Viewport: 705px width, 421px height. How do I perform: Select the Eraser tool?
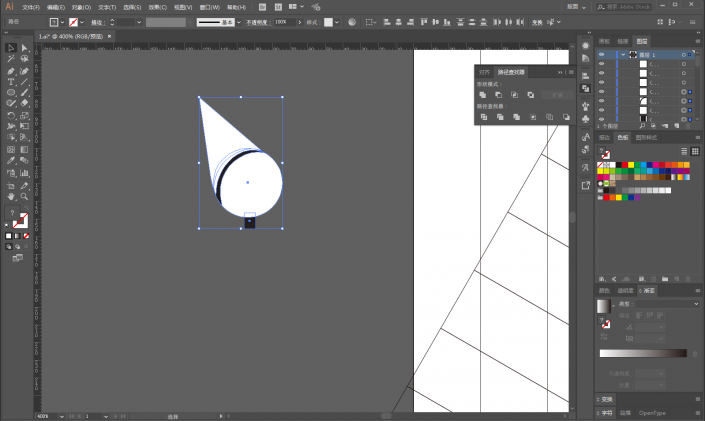pos(25,103)
